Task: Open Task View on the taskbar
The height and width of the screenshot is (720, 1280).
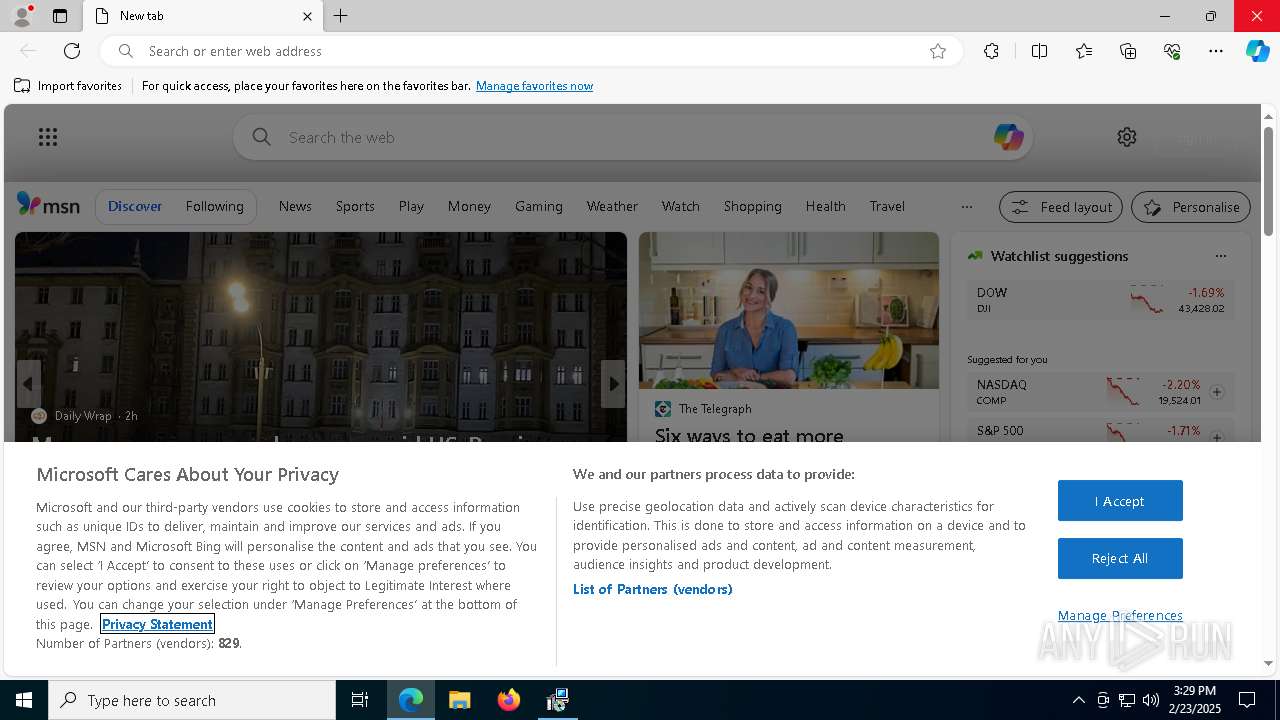Action: [x=360, y=700]
